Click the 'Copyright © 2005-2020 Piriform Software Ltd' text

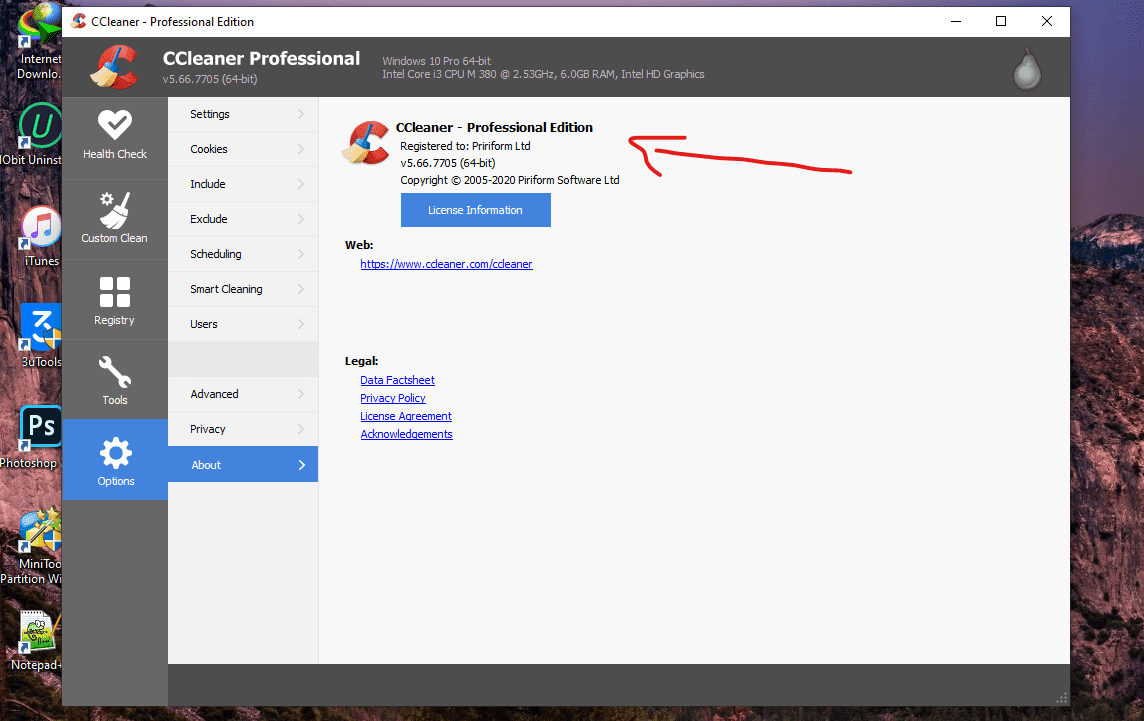point(509,180)
